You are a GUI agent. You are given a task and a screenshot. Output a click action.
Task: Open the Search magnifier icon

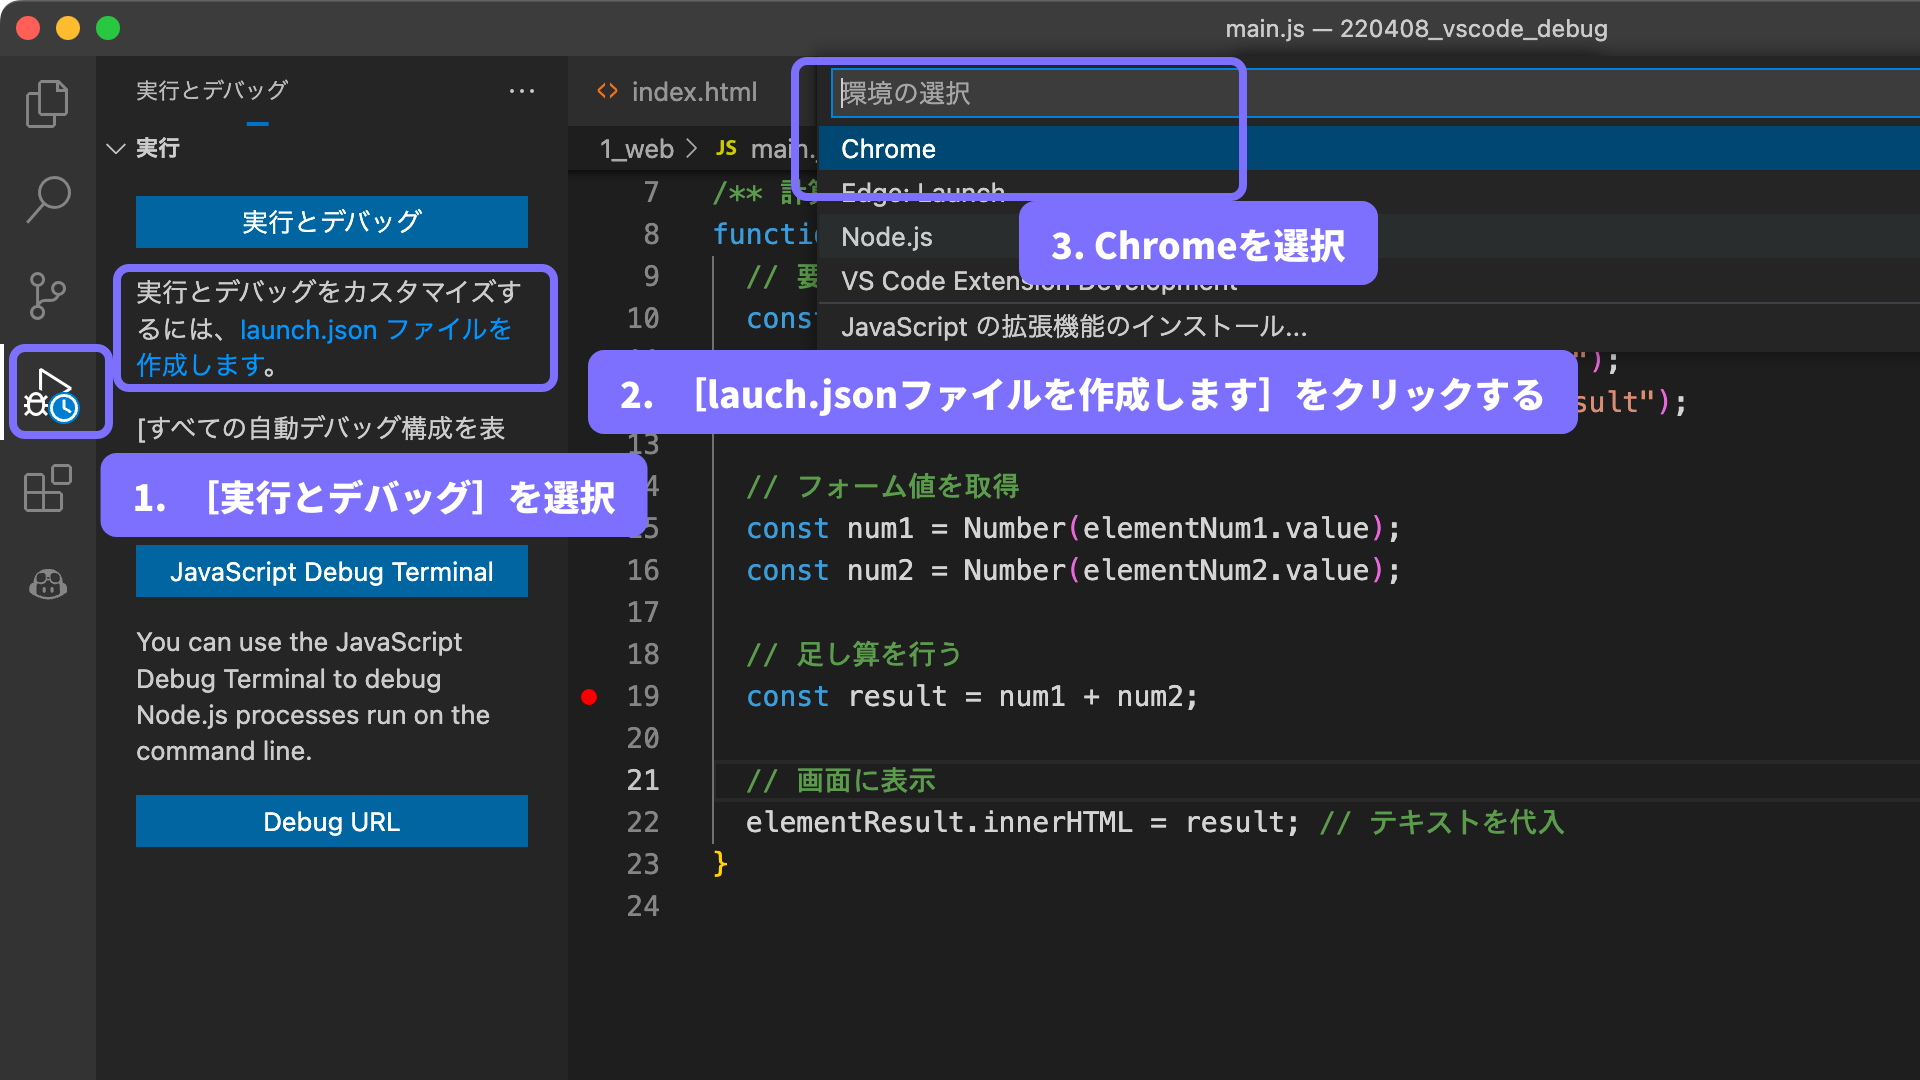47,199
